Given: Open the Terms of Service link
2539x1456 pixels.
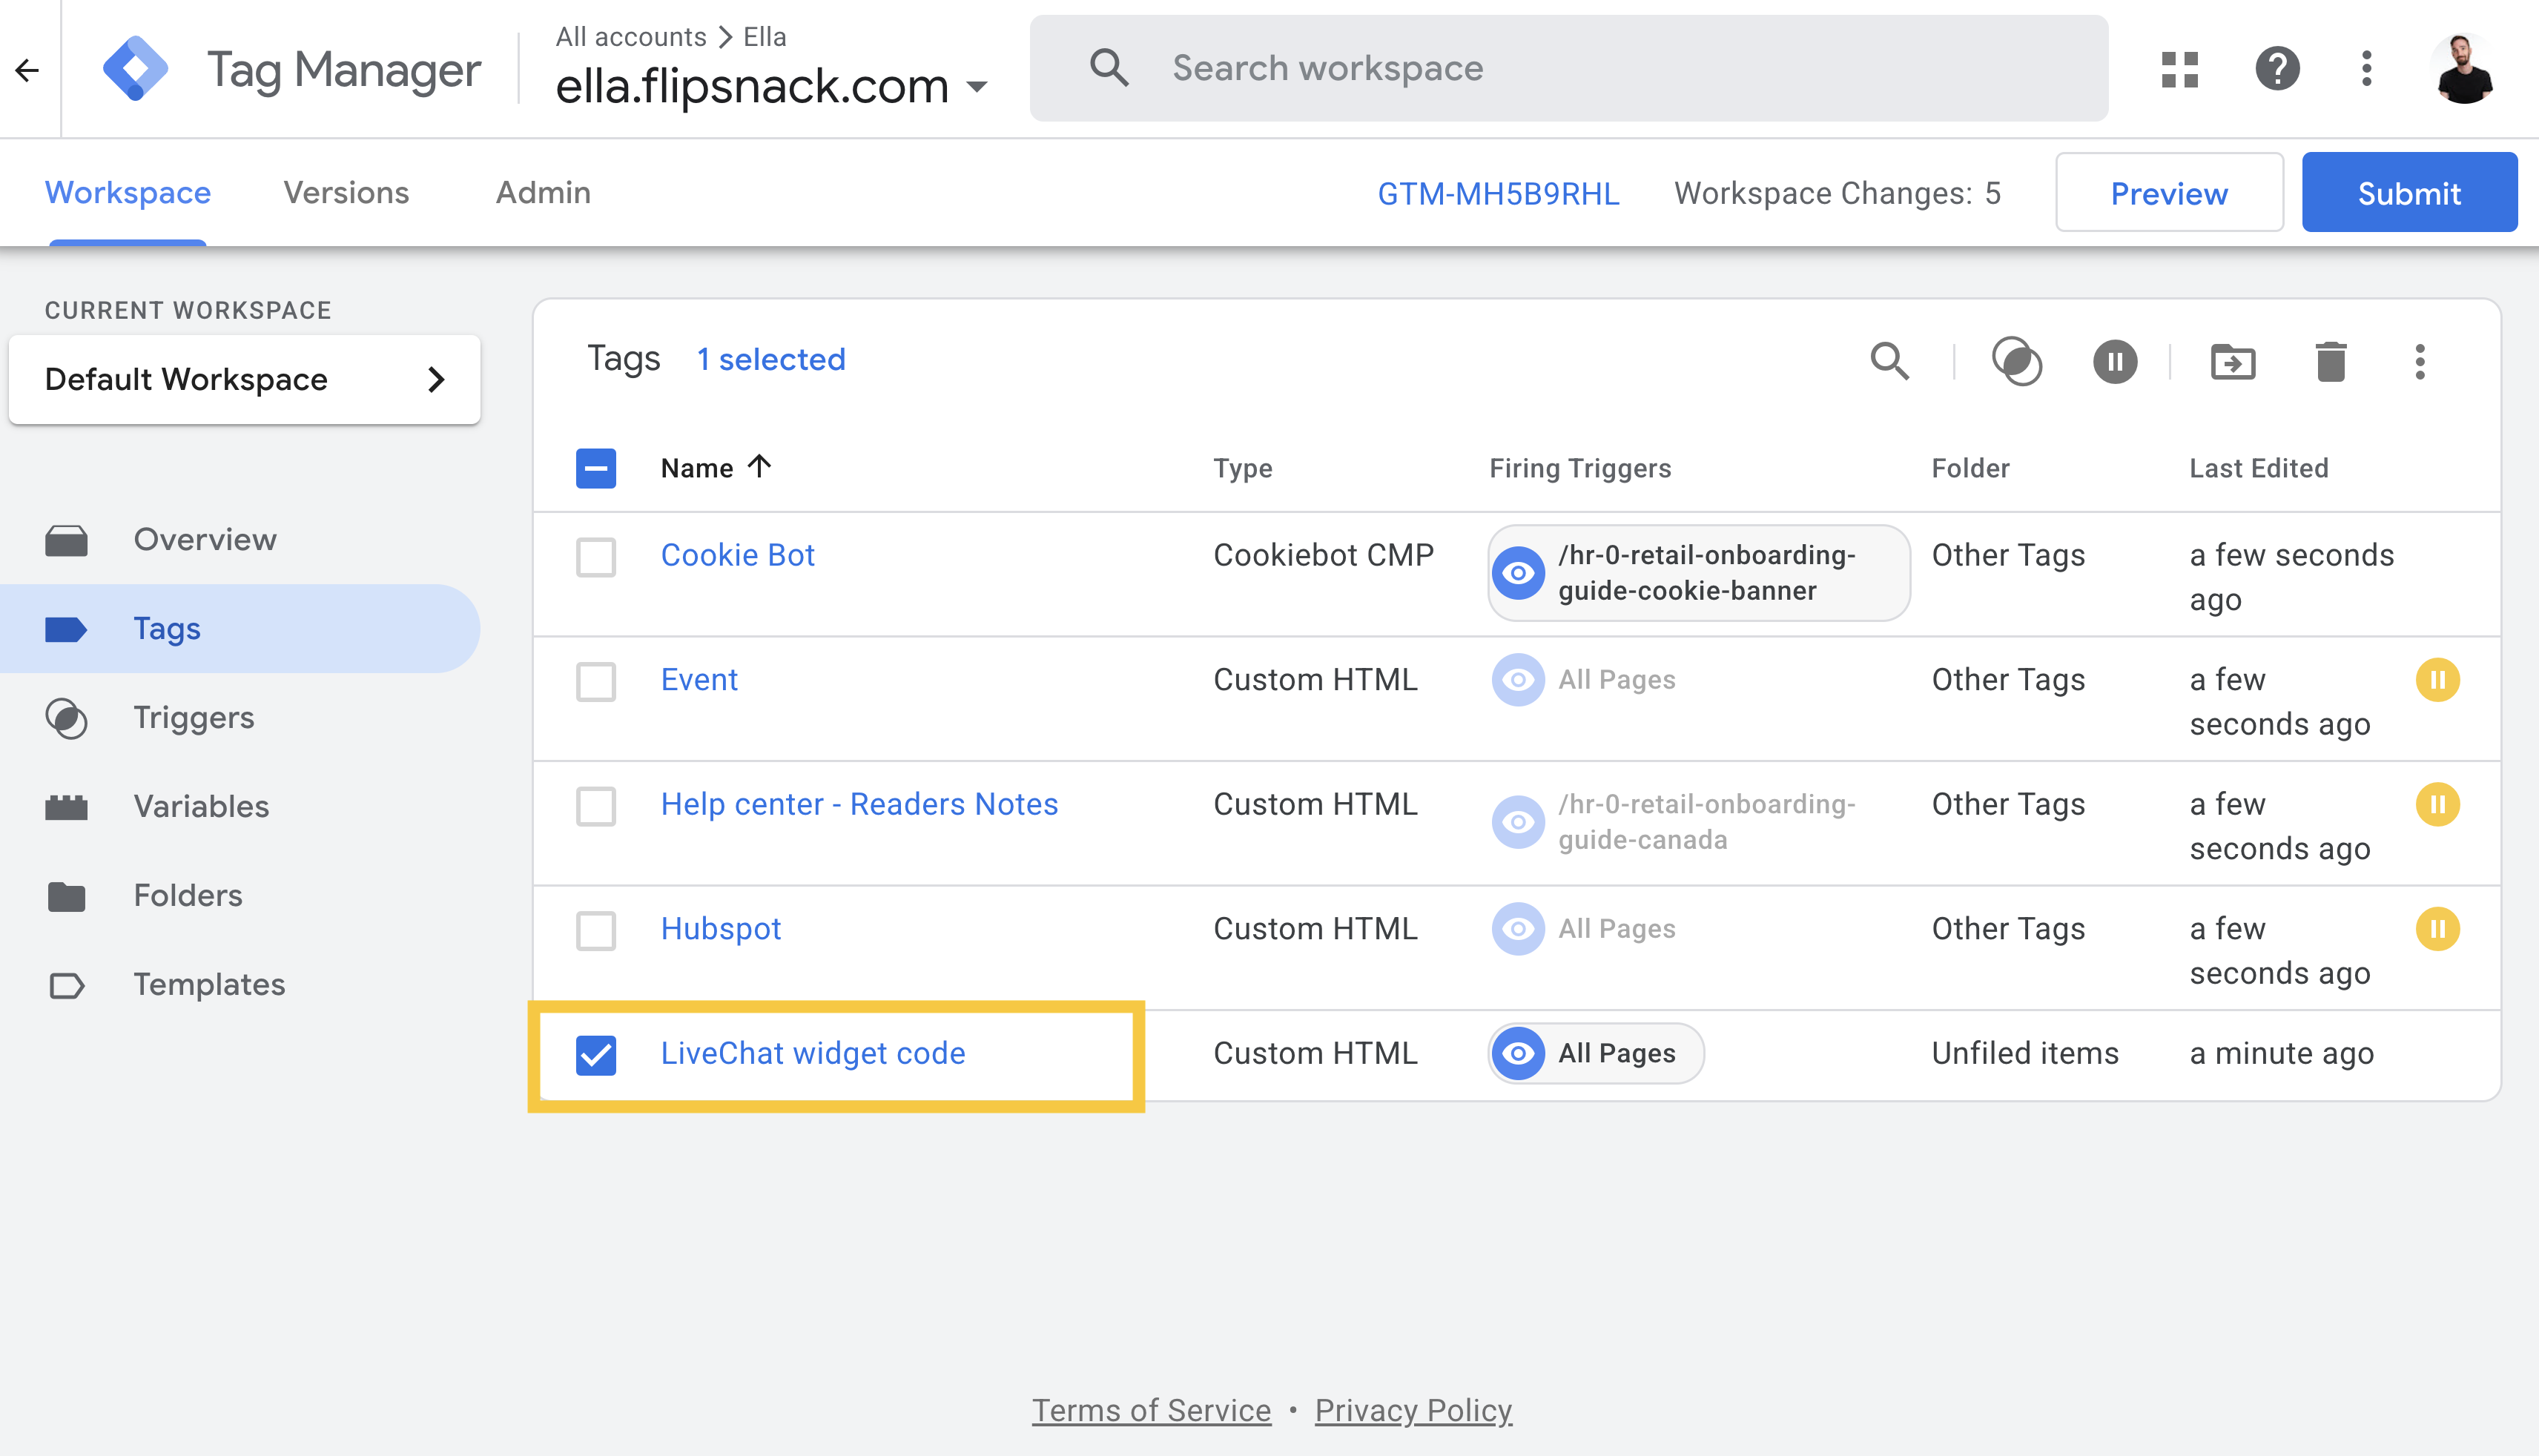Looking at the screenshot, I should pyautogui.click(x=1151, y=1410).
